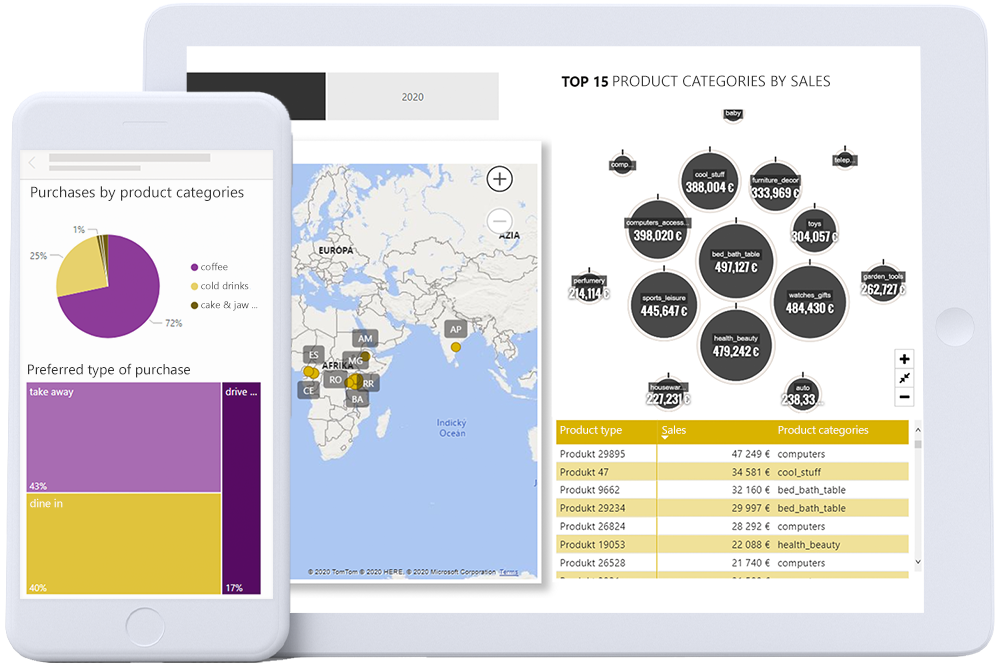Image resolution: width=1000 pixels, height=669 pixels.
Task: Click the AM map marker in Africa
Action: 365,339
